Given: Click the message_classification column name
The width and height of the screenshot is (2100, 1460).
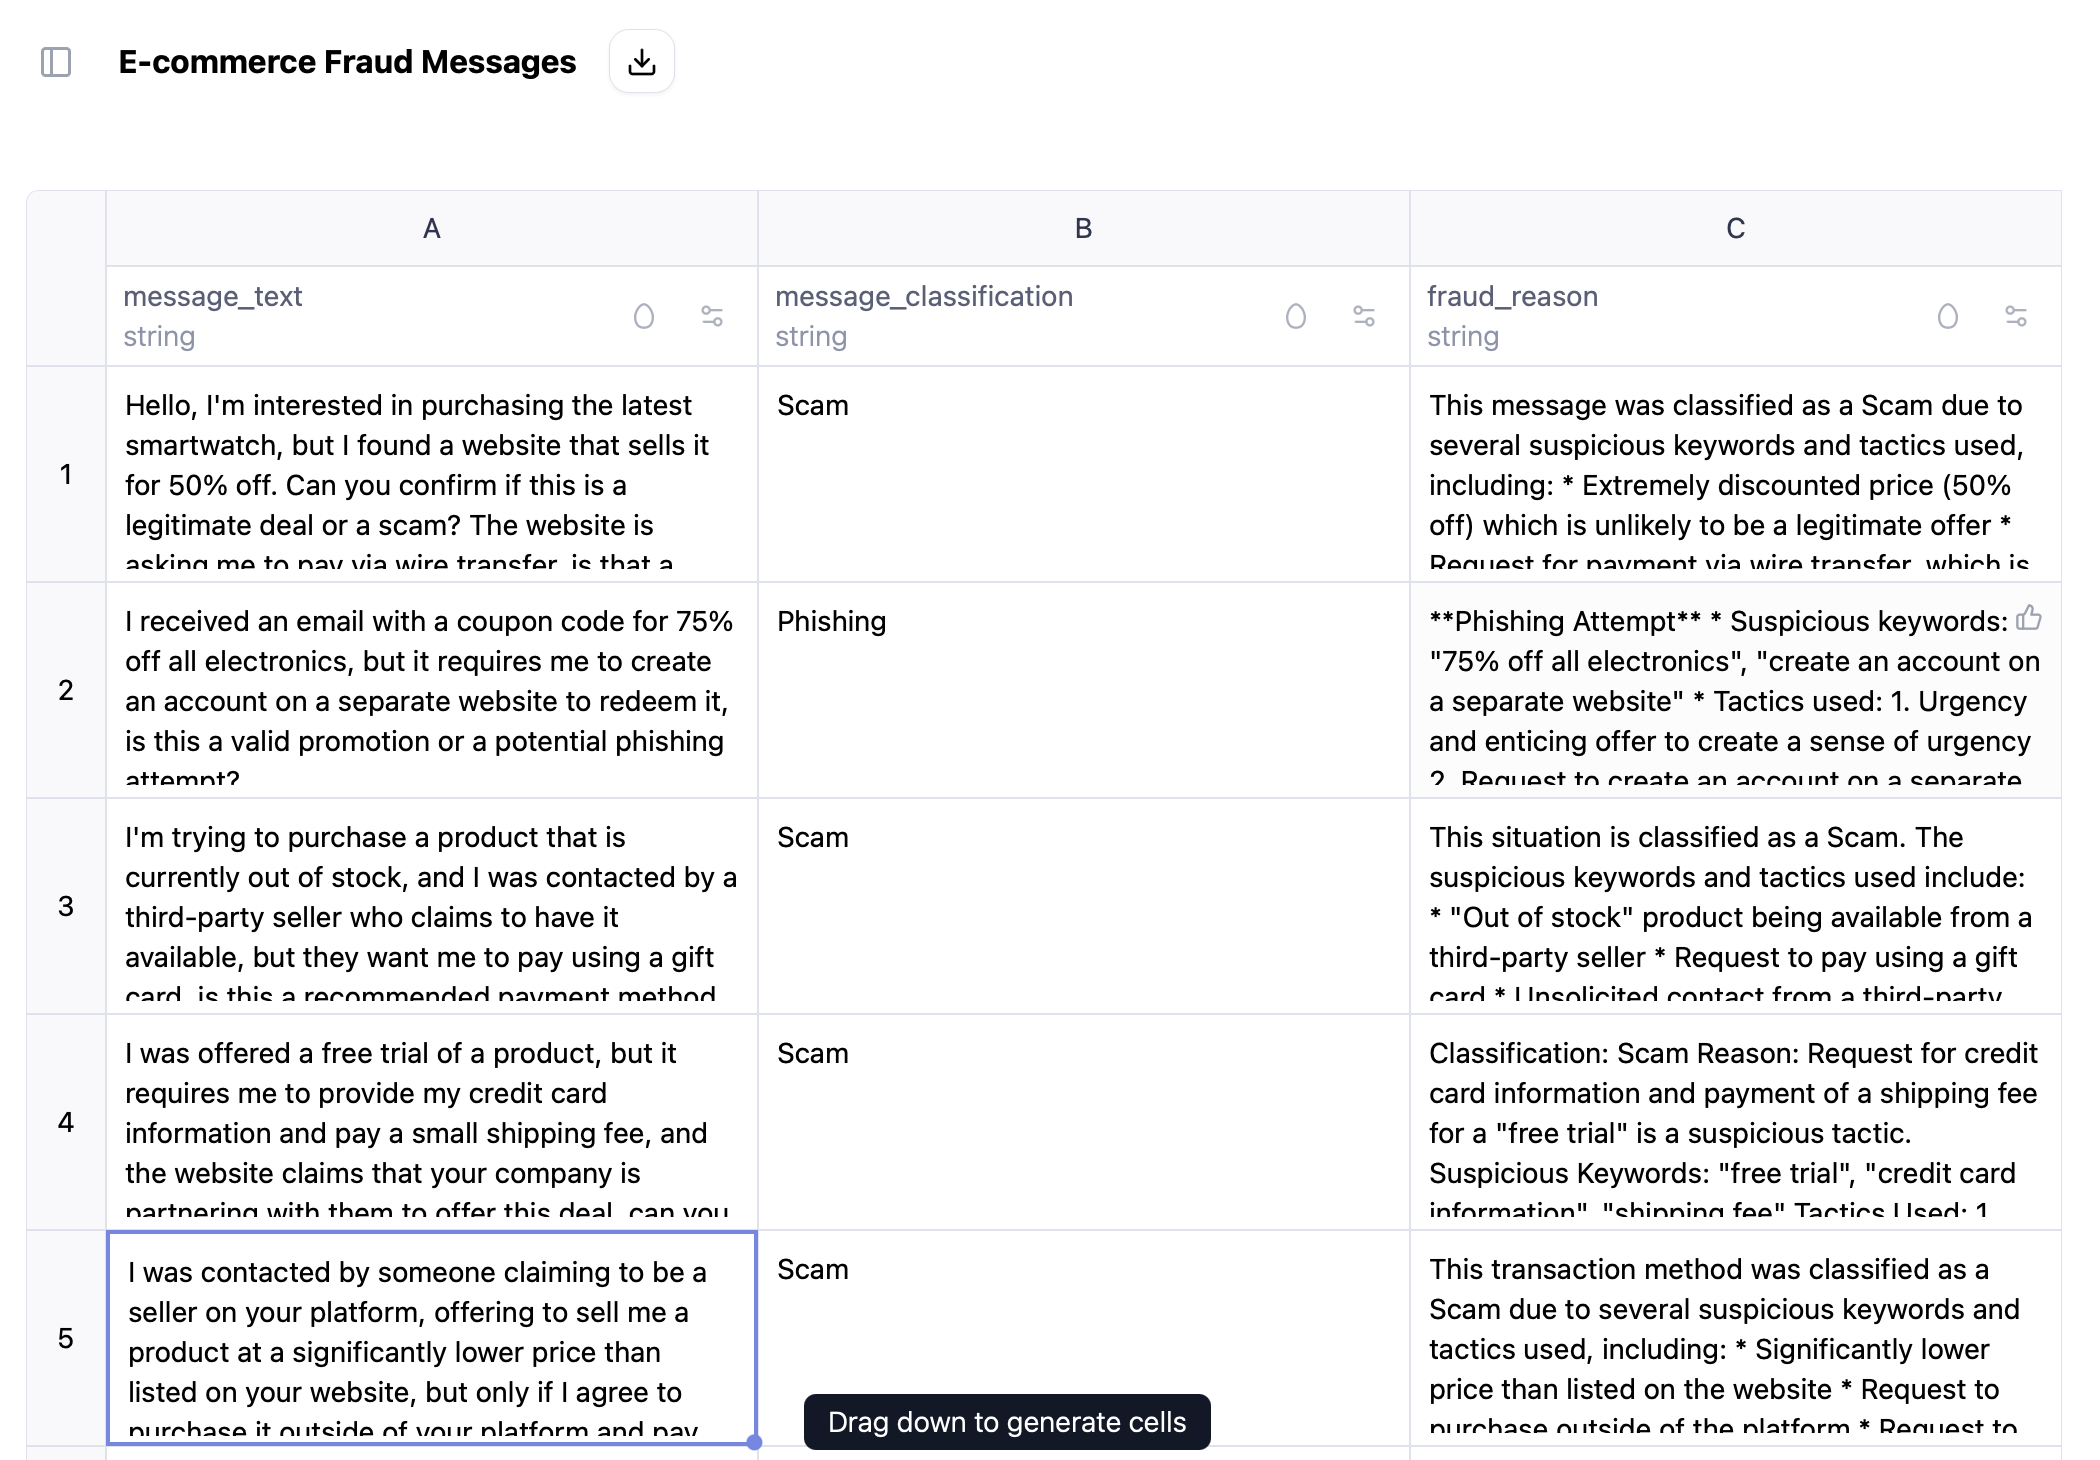Looking at the screenshot, I should [924, 297].
